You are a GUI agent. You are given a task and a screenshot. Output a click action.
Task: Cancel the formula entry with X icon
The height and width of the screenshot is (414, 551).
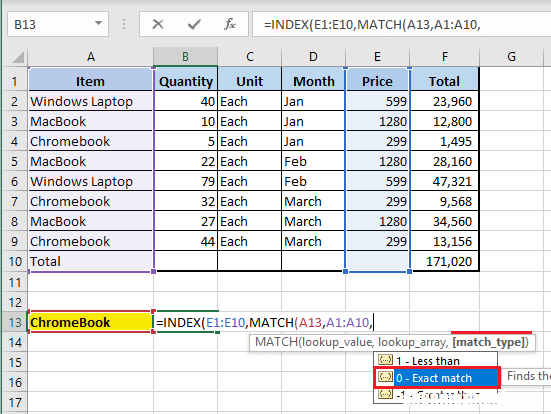(158, 24)
